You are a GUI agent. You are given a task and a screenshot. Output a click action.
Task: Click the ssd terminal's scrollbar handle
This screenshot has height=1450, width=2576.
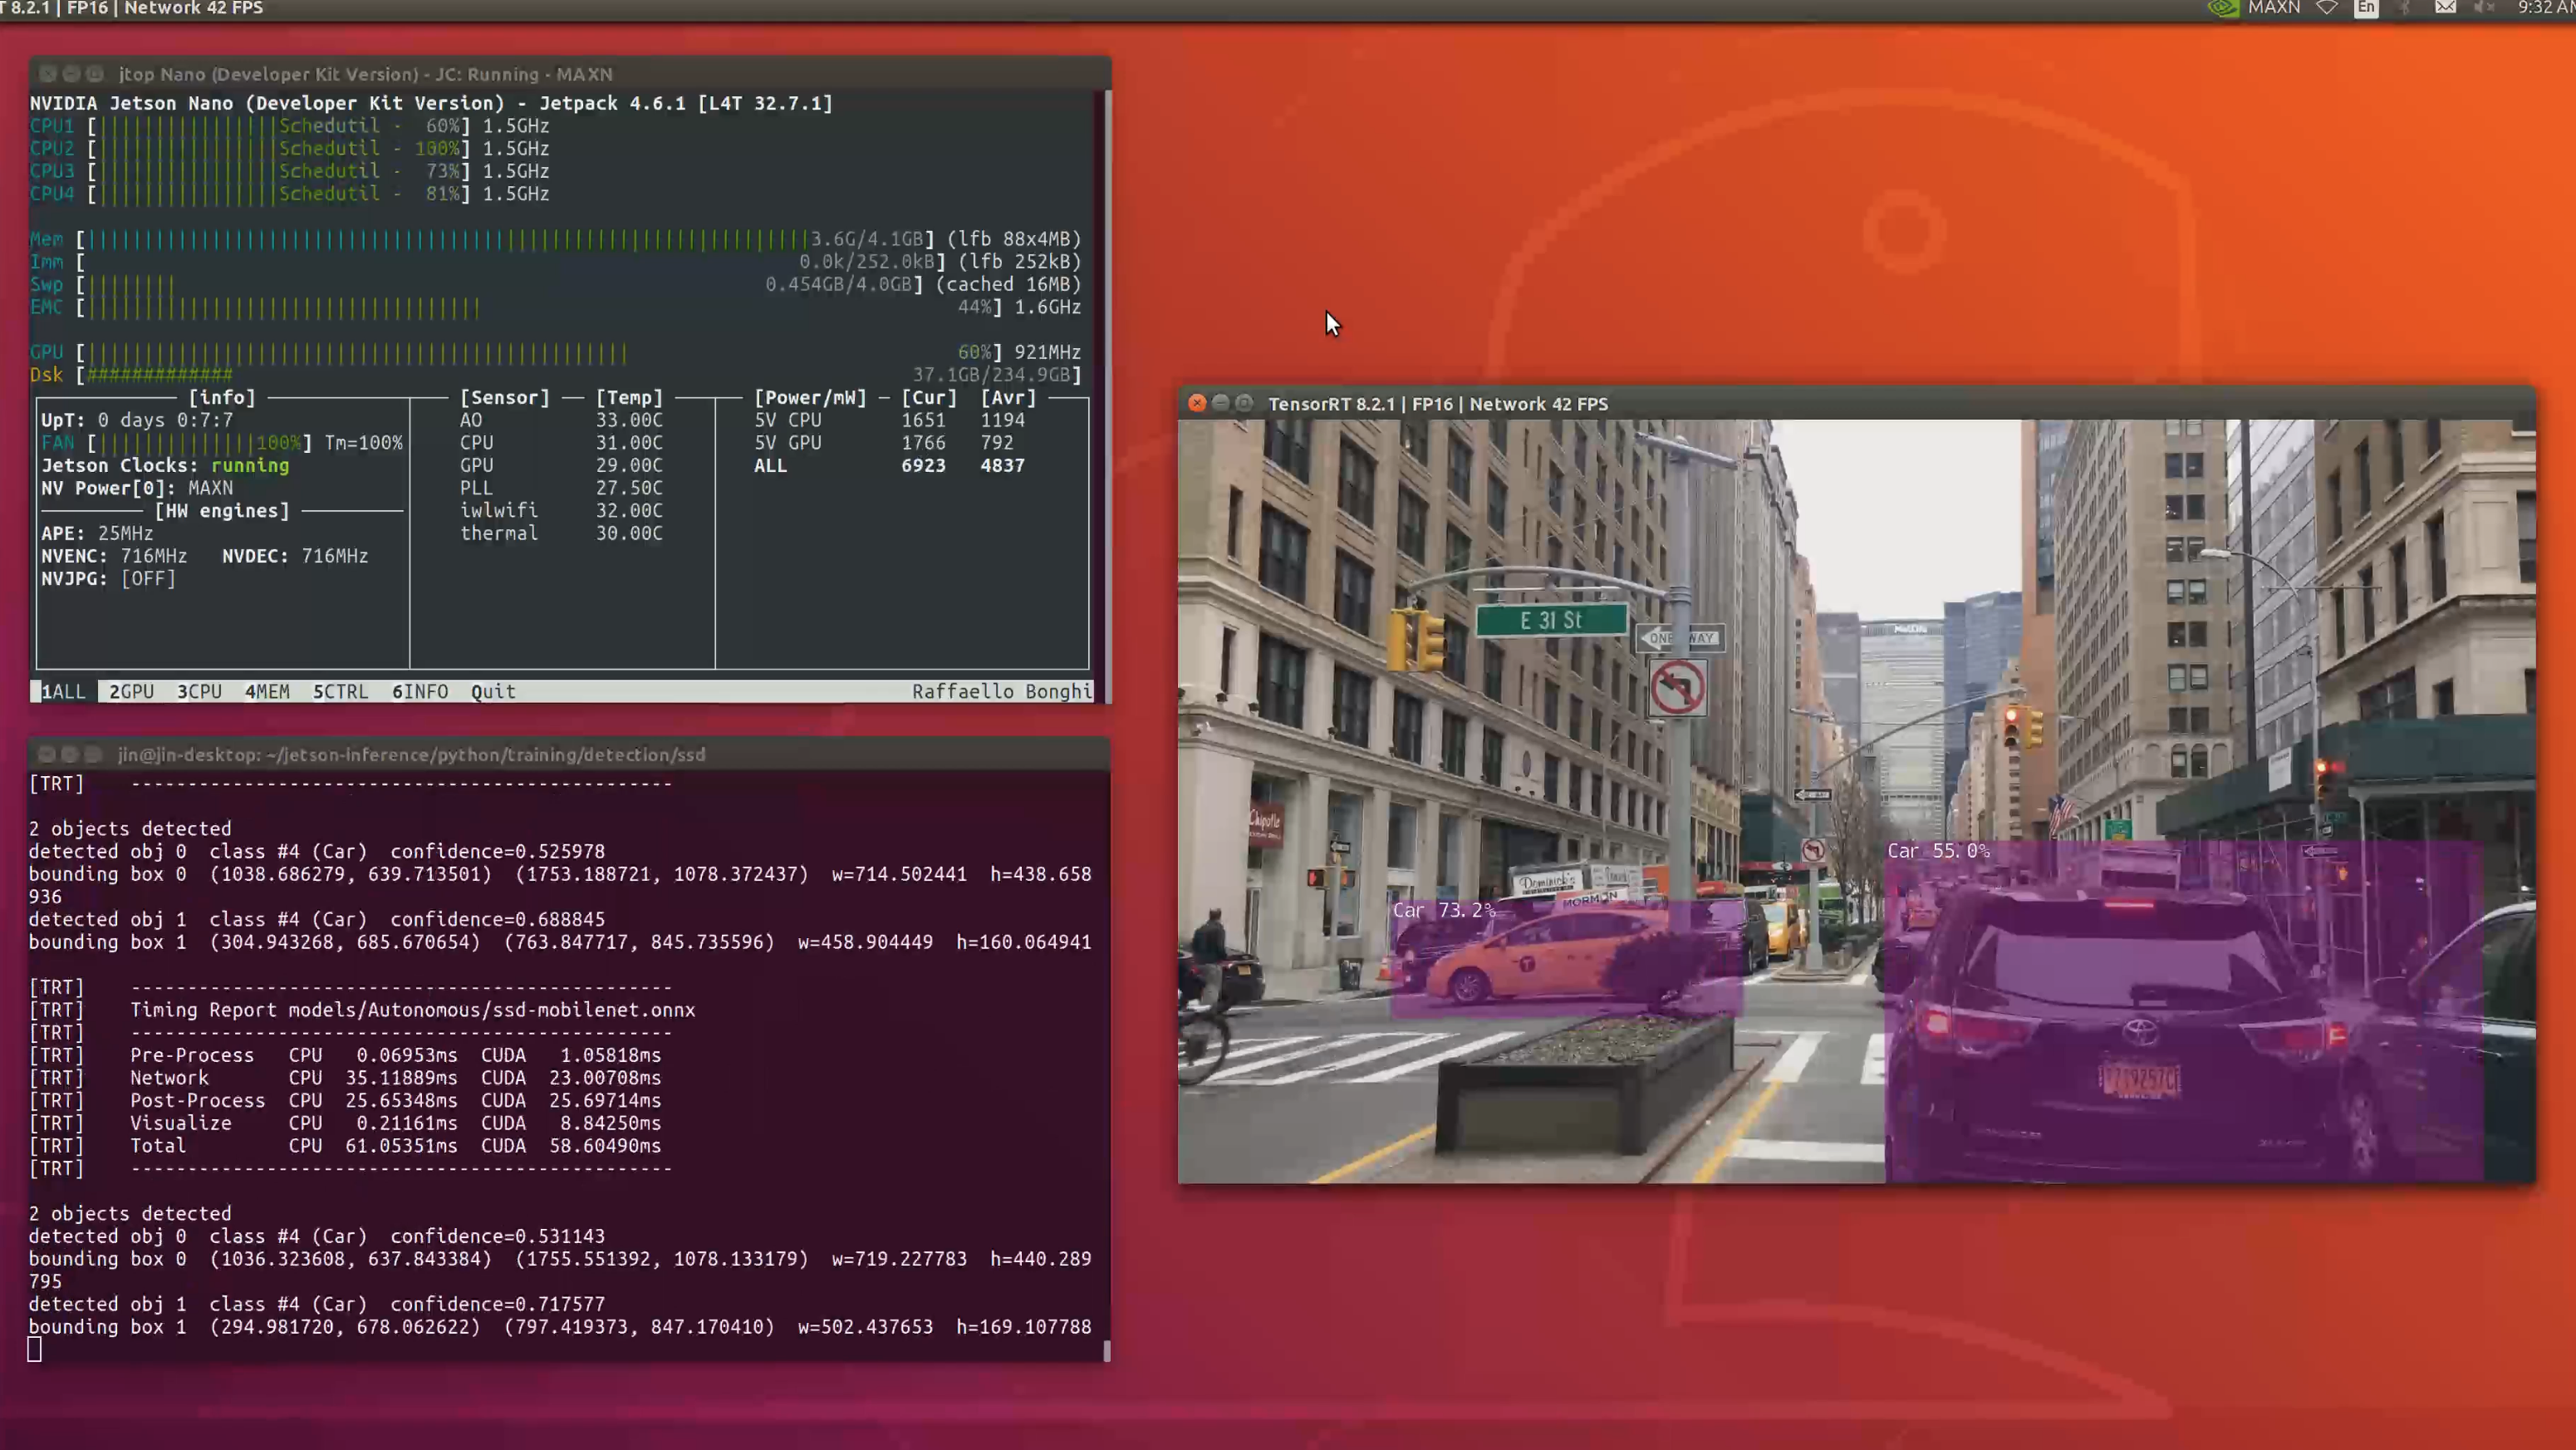(x=1106, y=1350)
